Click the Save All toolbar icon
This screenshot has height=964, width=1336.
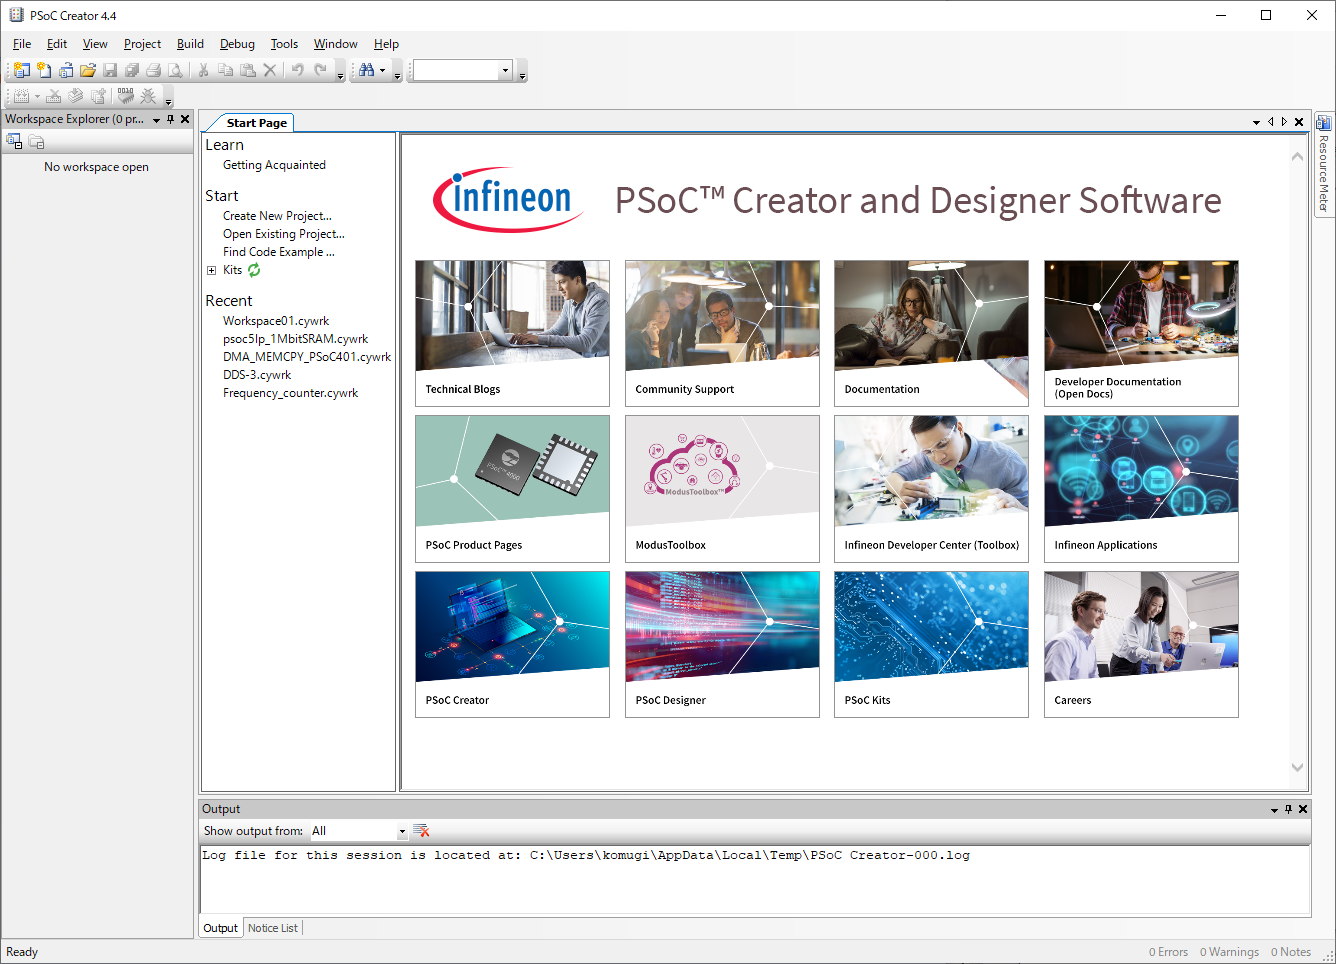[x=132, y=70]
